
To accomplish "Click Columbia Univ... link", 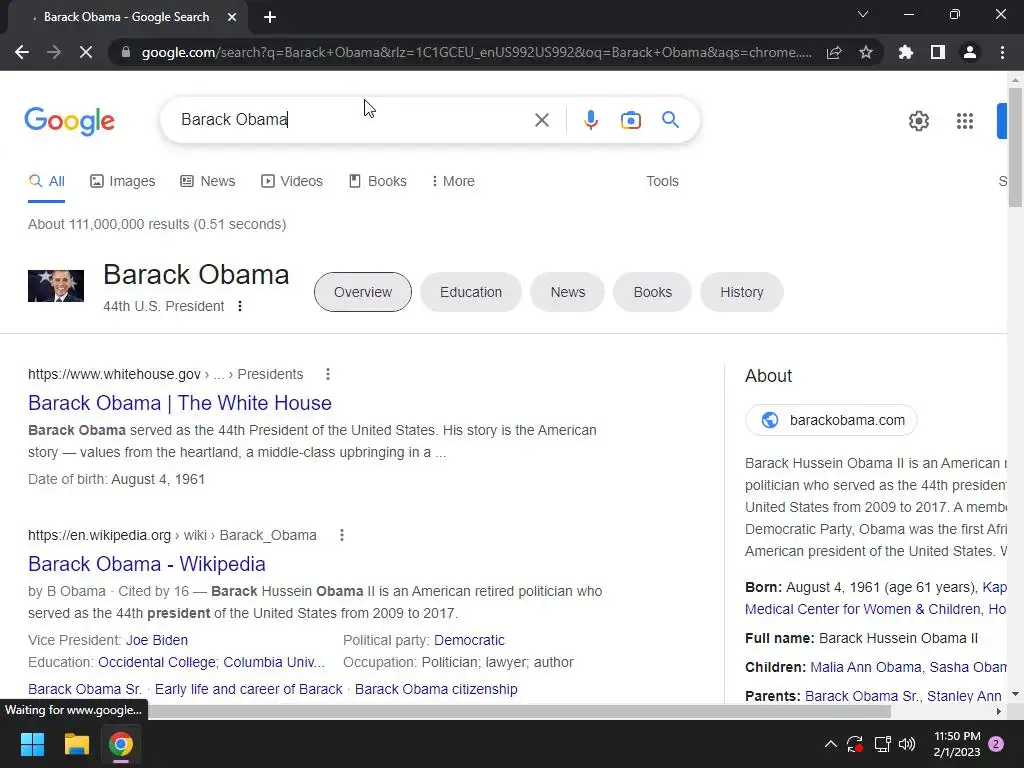I will (x=274, y=663).
